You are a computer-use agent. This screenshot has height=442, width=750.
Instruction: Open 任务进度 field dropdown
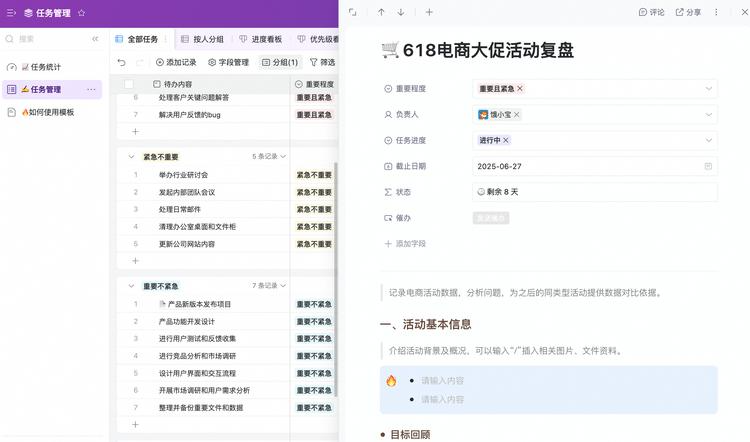pyautogui.click(x=709, y=140)
